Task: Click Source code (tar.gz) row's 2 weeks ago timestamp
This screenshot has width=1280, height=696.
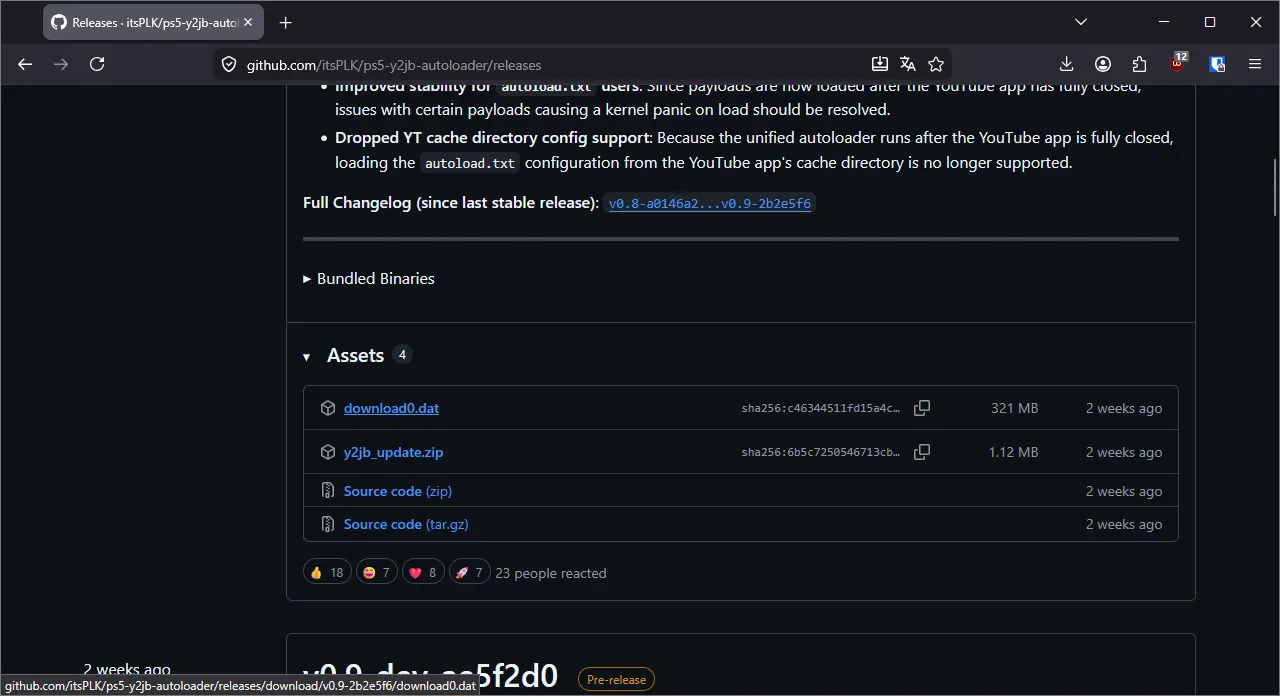Action: click(x=1124, y=524)
